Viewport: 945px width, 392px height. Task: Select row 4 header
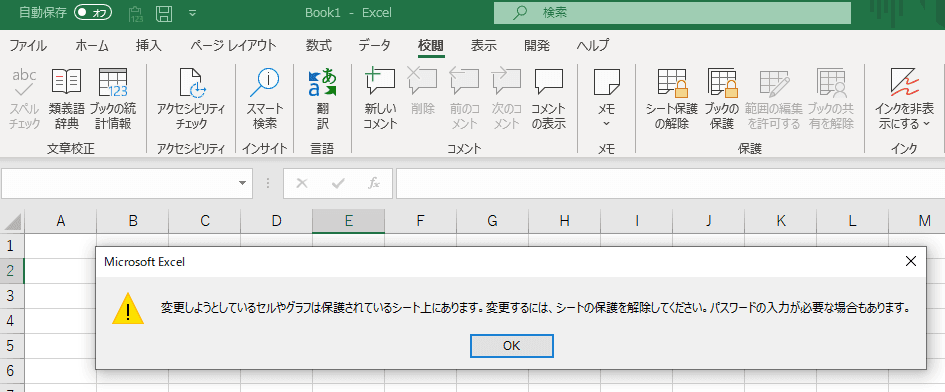point(12,320)
